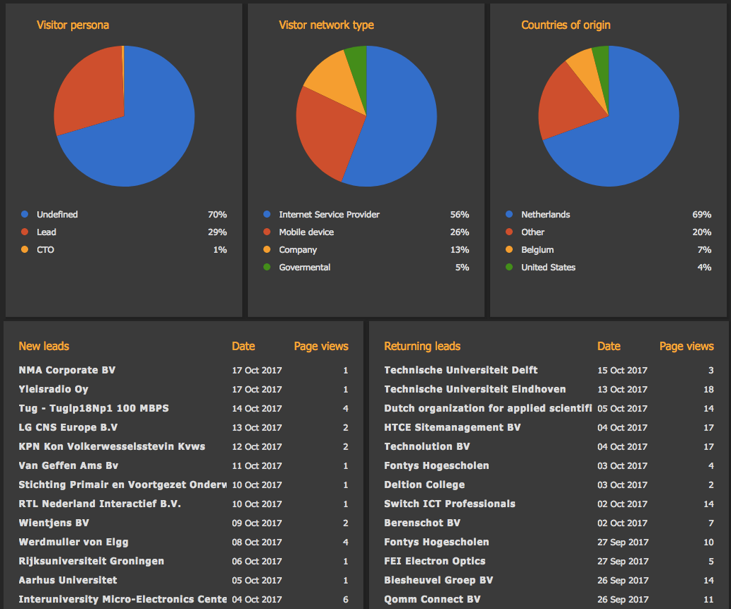Open Fontys Hogescholen lead dated 03 Oct 2017

(x=437, y=466)
